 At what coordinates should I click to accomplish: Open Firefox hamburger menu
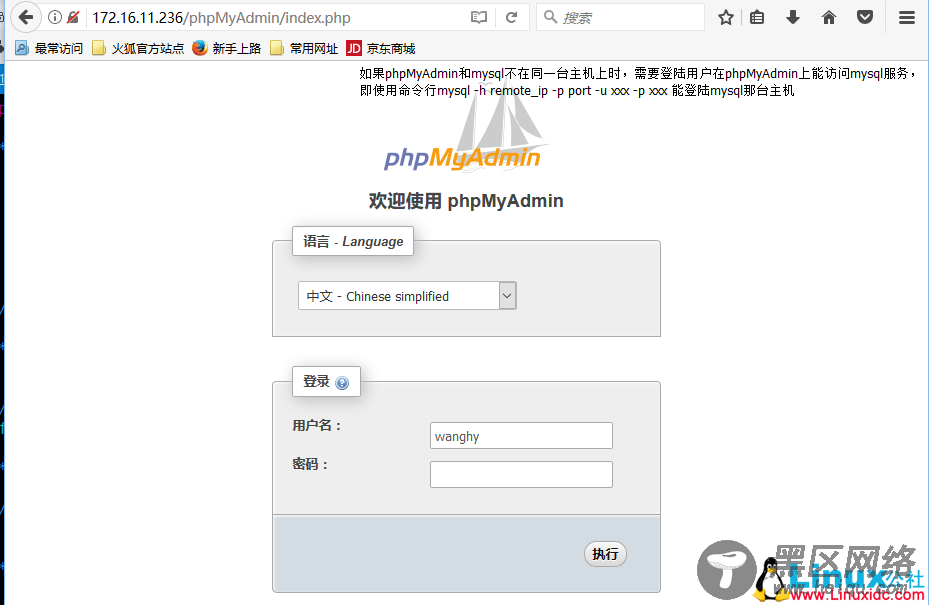coord(906,17)
